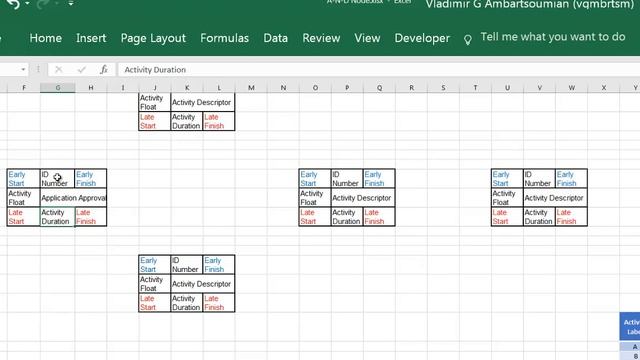
Task: Select column header H
Action: tap(91, 88)
